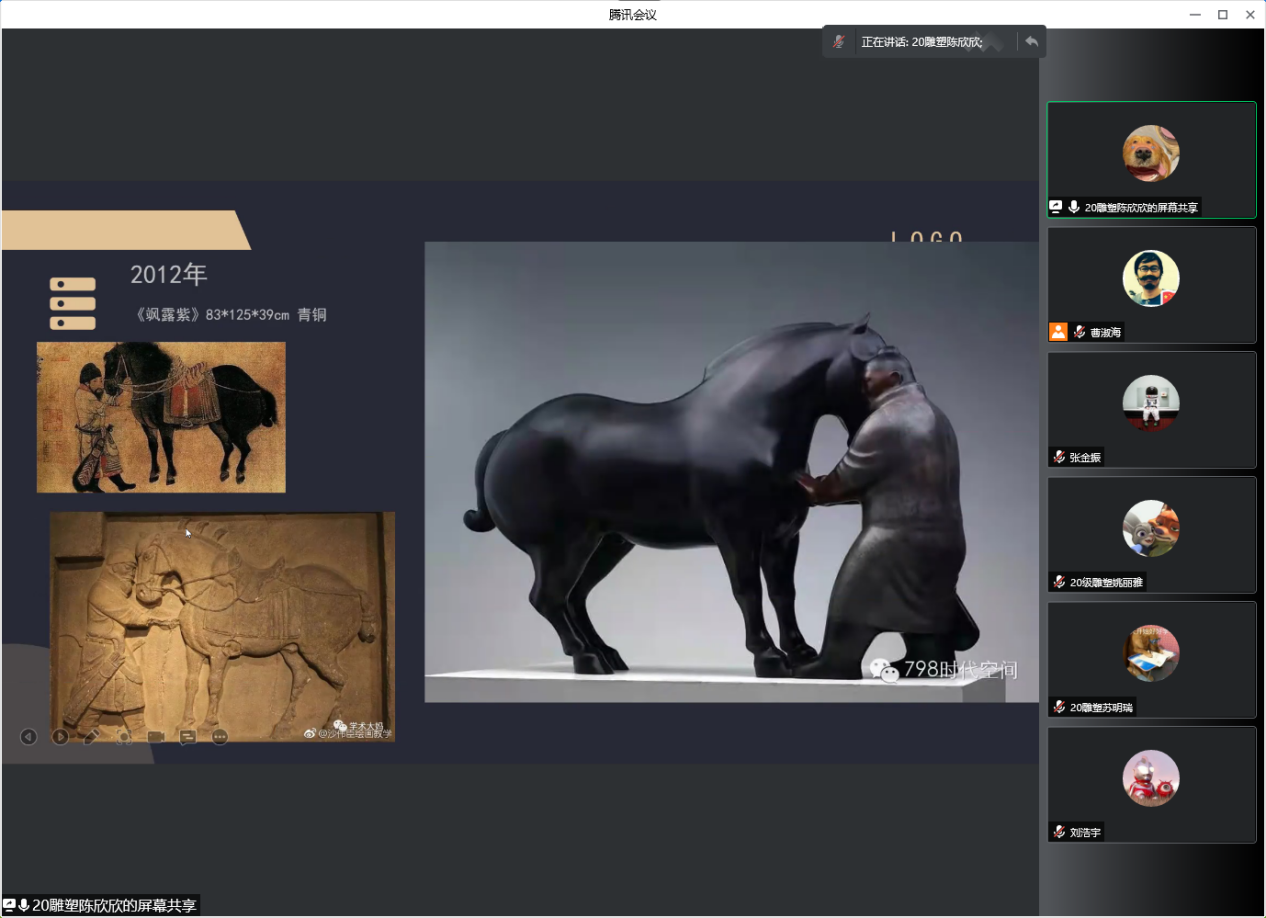Viewport: 1266px width, 918px height.
Task: Click the large bronze horse sculpture image
Action: coord(731,471)
